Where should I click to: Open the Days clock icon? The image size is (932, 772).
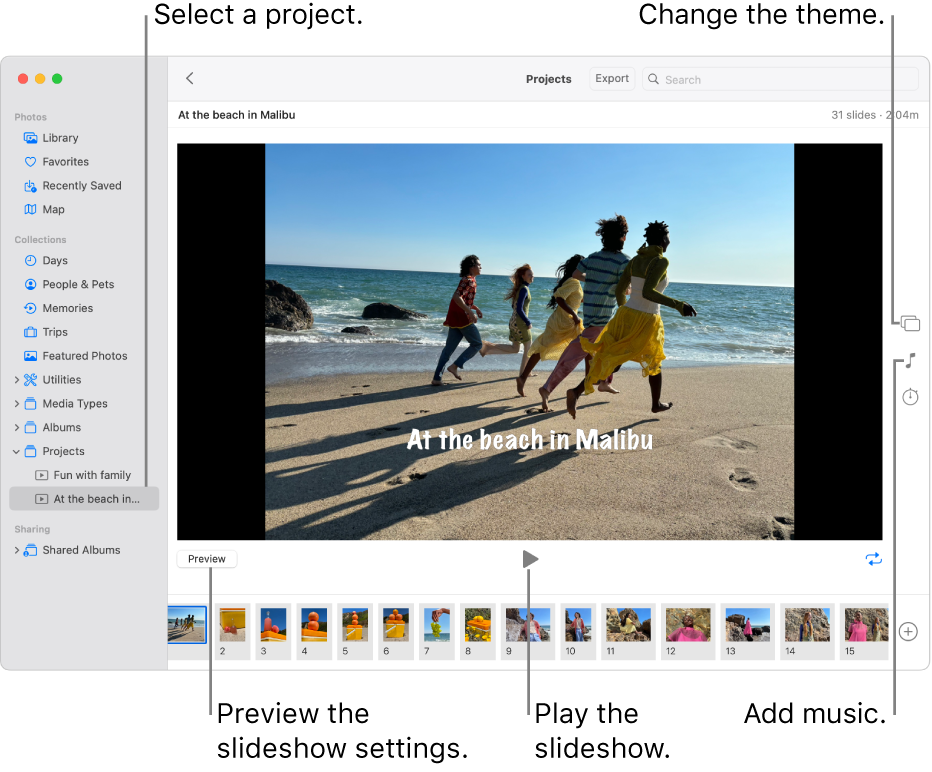pos(30,260)
